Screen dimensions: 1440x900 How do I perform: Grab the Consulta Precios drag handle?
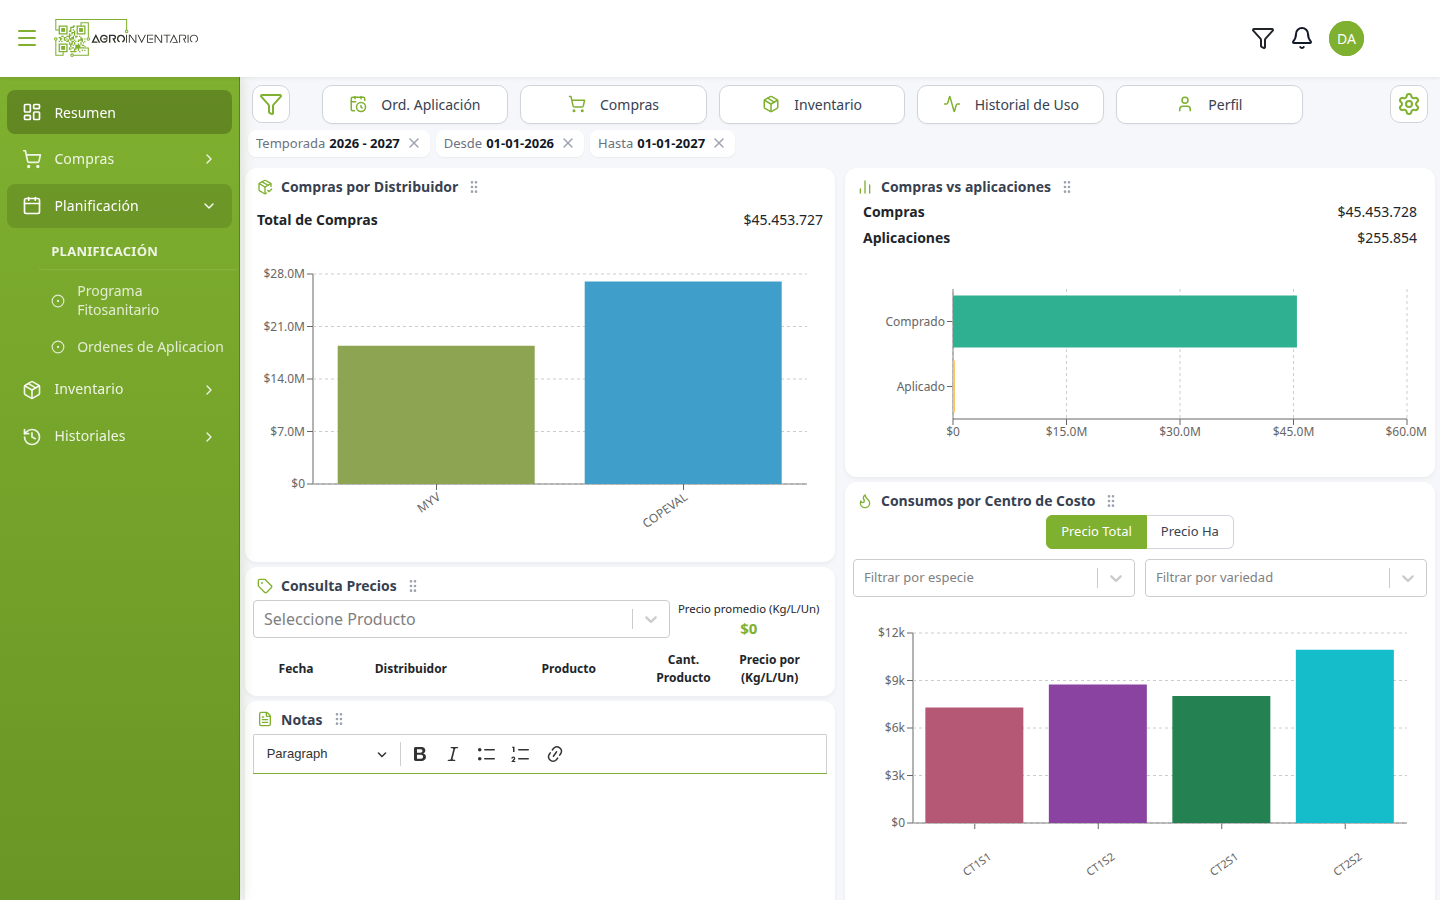click(413, 586)
